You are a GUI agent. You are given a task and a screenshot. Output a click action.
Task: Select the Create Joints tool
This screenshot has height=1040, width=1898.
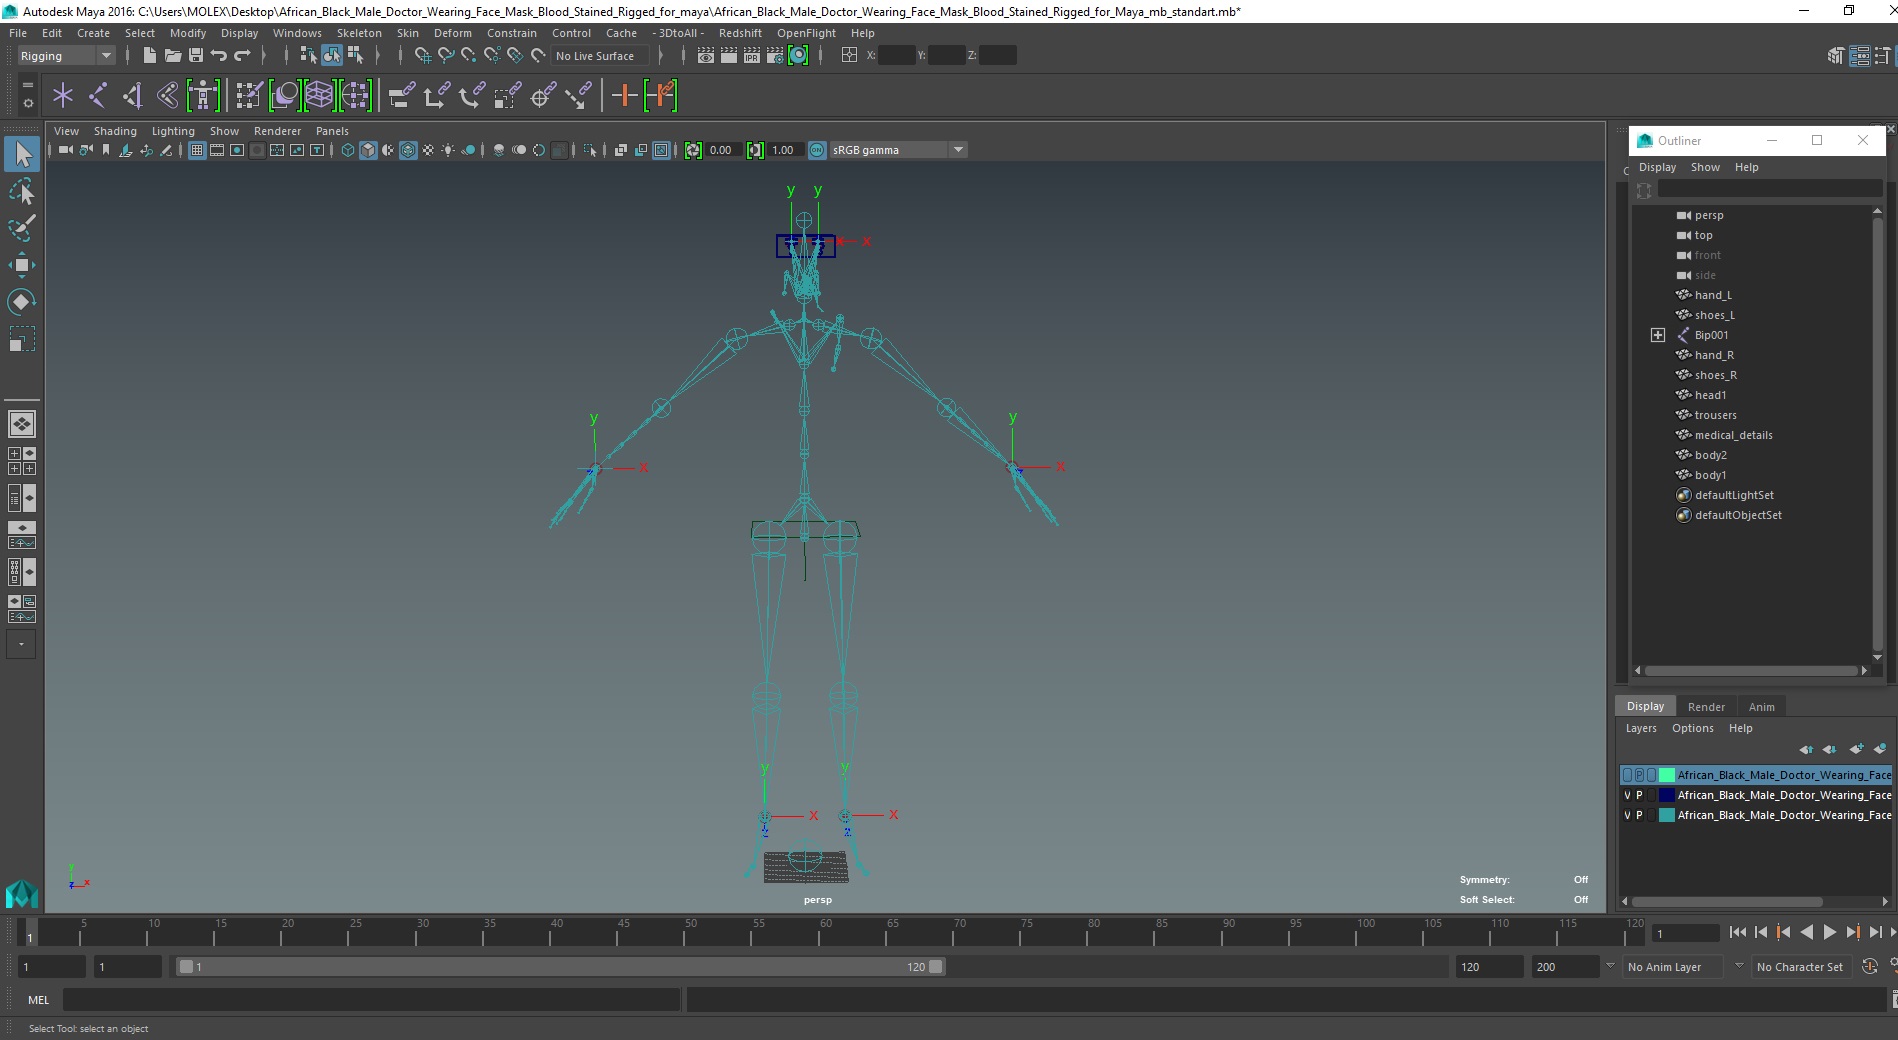(x=98, y=96)
